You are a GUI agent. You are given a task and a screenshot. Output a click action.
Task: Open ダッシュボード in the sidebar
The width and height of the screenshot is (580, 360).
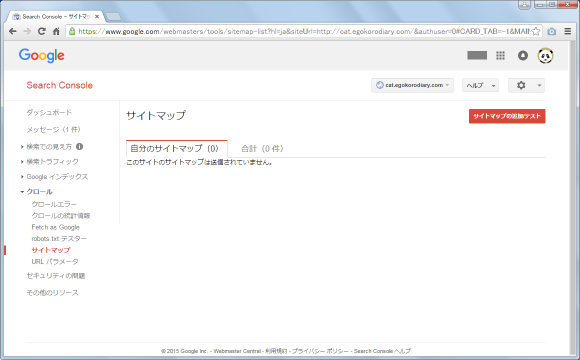coord(49,112)
